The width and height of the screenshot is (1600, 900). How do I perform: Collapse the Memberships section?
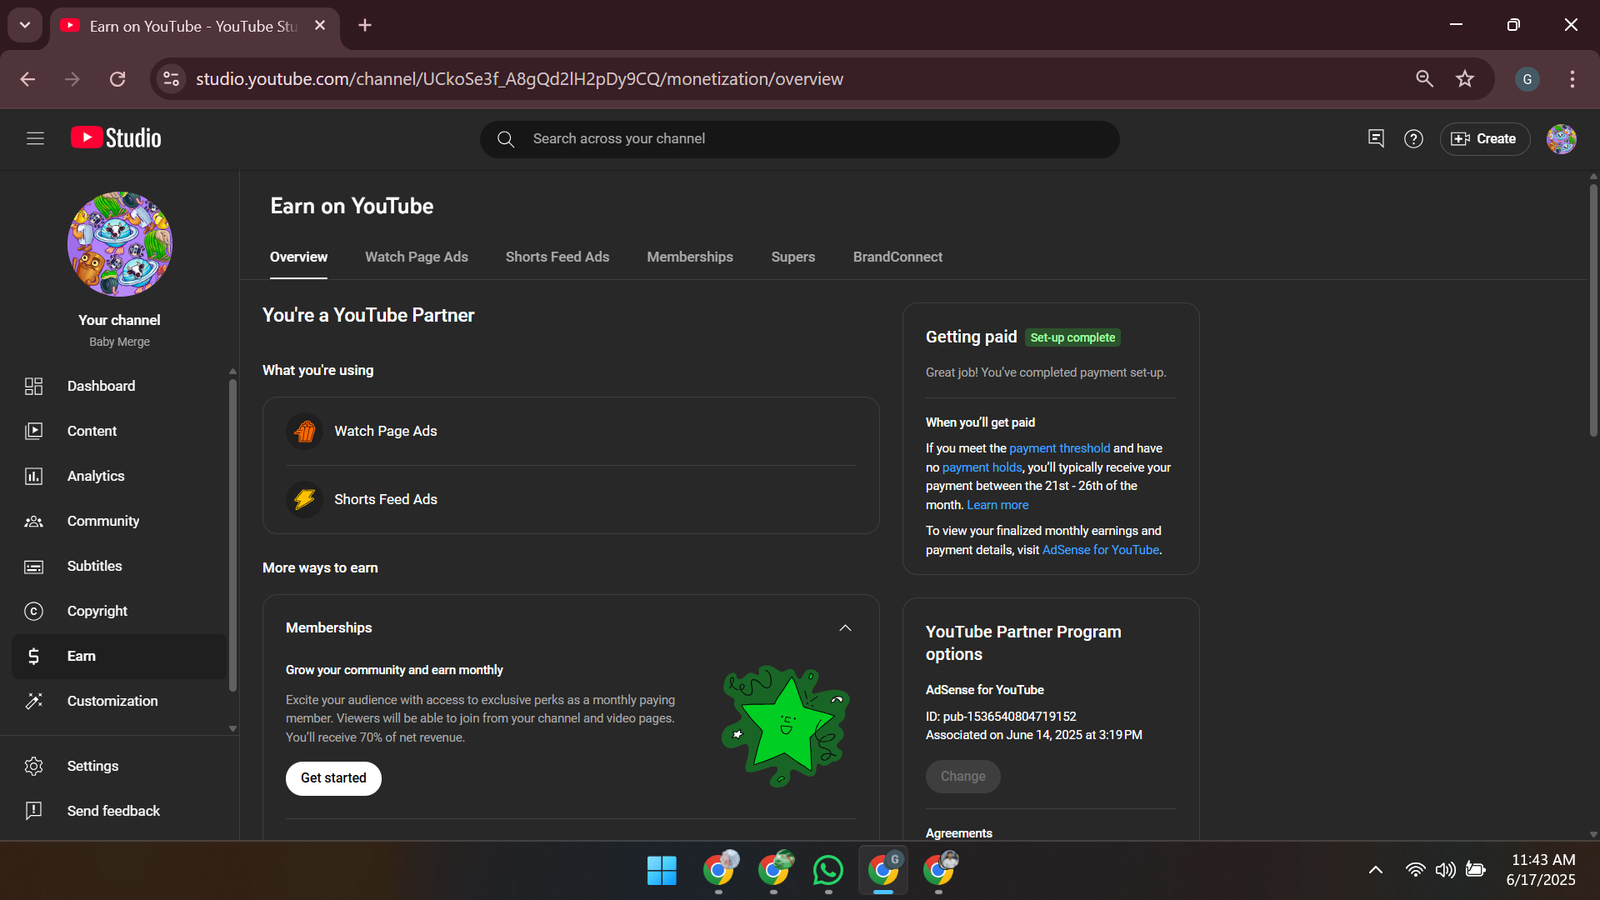(x=845, y=628)
